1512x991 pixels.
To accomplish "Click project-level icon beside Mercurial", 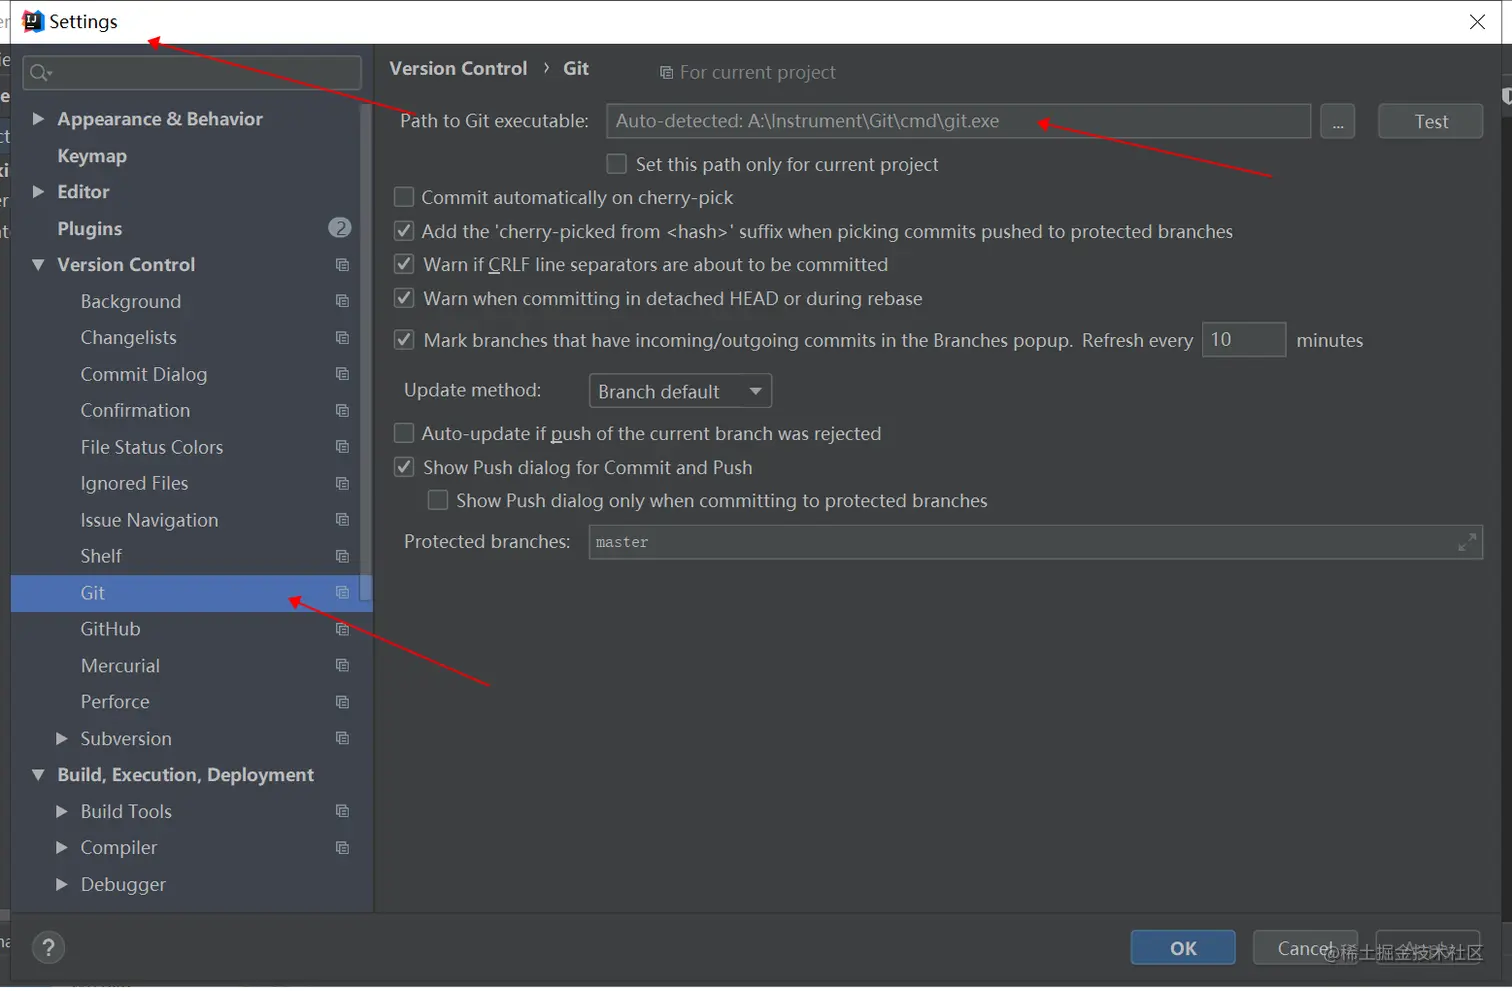I will point(342,666).
